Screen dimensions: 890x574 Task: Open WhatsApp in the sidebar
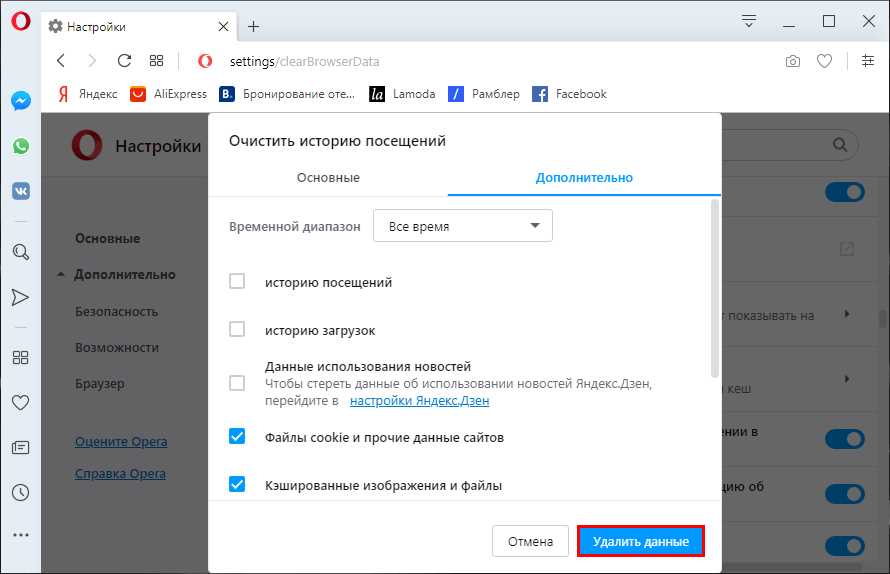(21, 146)
